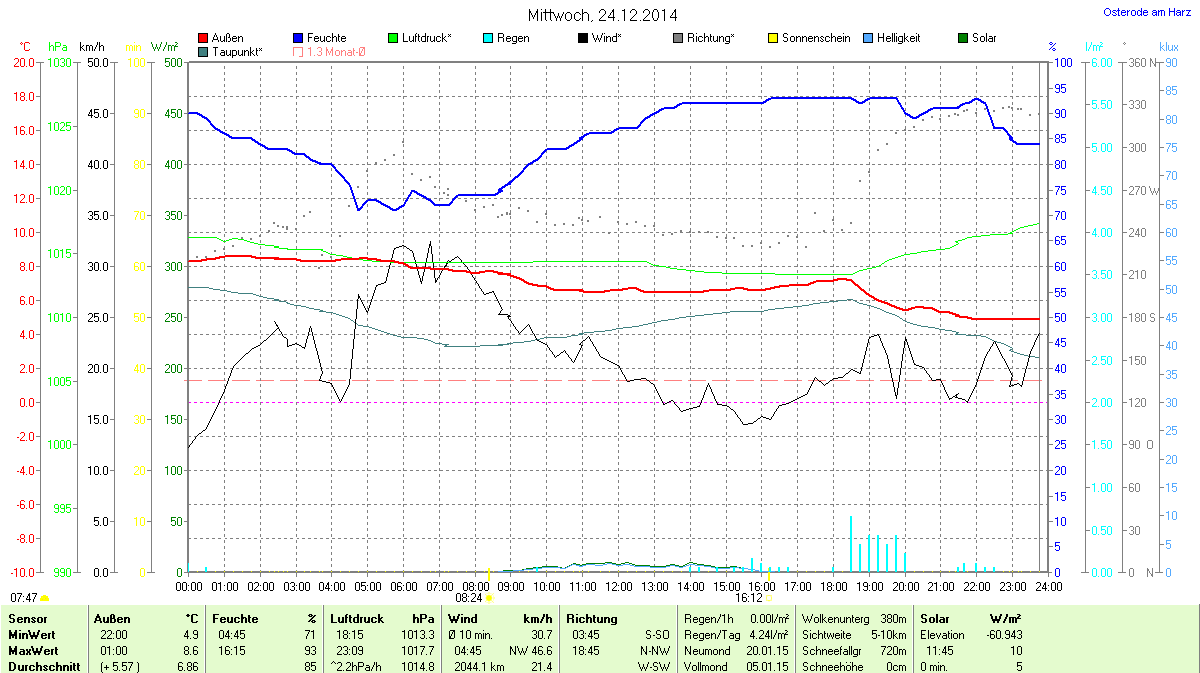Click the 16:12 sunset time marker

(748, 597)
